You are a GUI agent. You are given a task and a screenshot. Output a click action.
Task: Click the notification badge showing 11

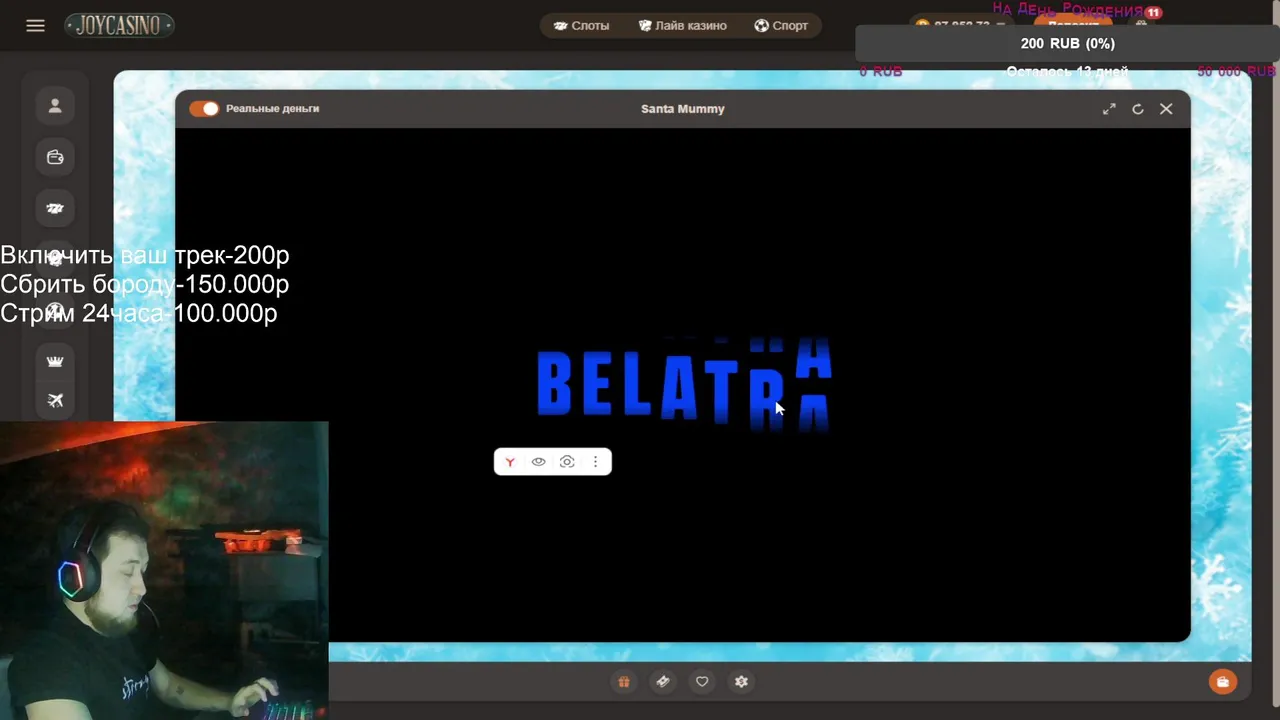point(1153,13)
